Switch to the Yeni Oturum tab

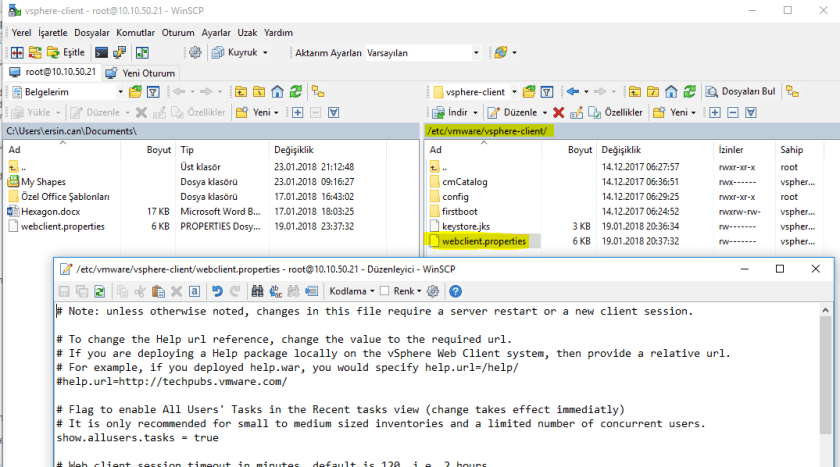141,72
